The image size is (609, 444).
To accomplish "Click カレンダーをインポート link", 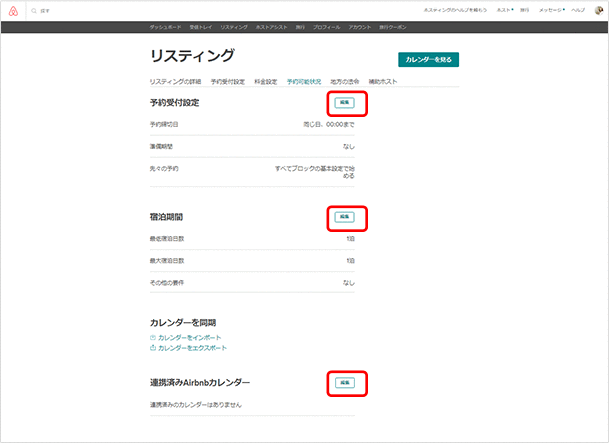I will [190, 338].
